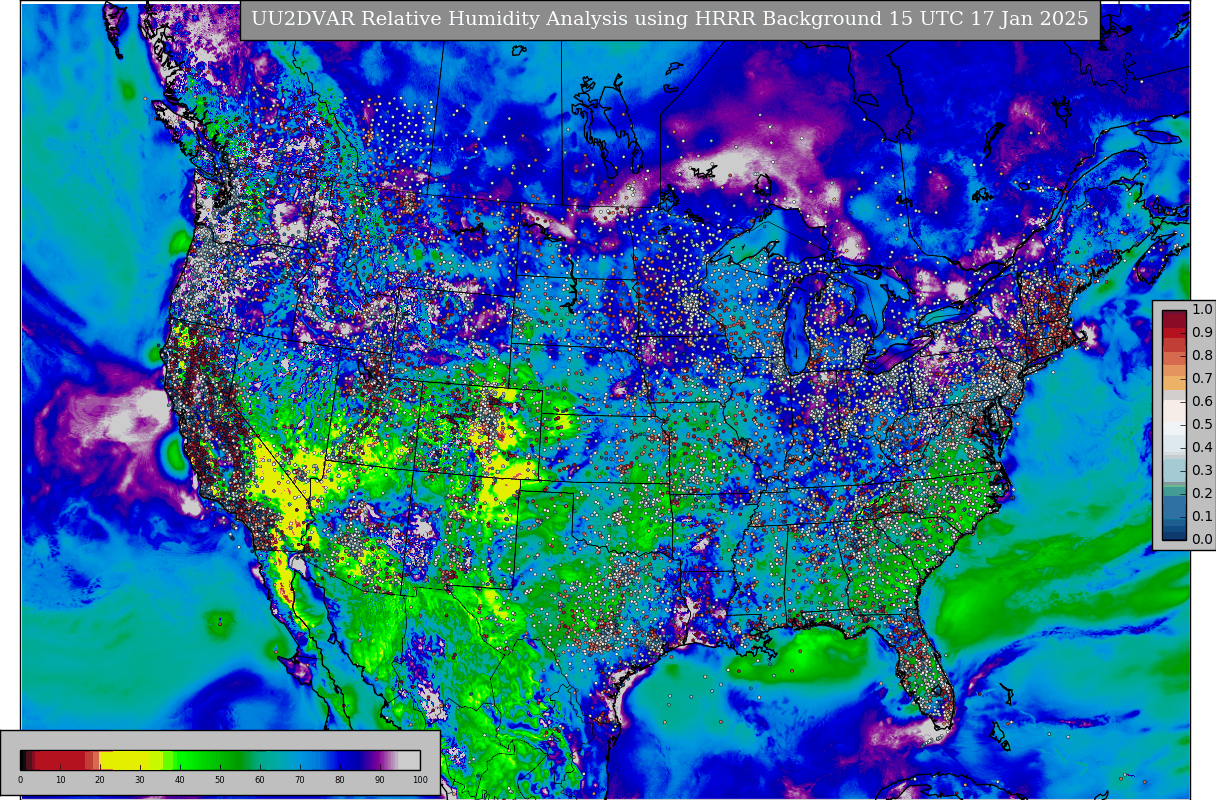
Task: Pick the dark blue bottom of right colorbar
Action: (x=1174, y=535)
